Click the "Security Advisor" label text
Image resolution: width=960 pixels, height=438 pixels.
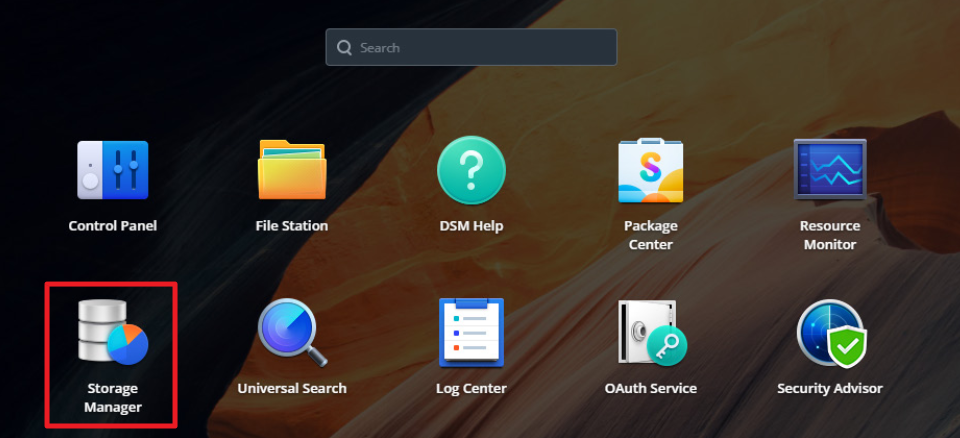[x=830, y=388]
